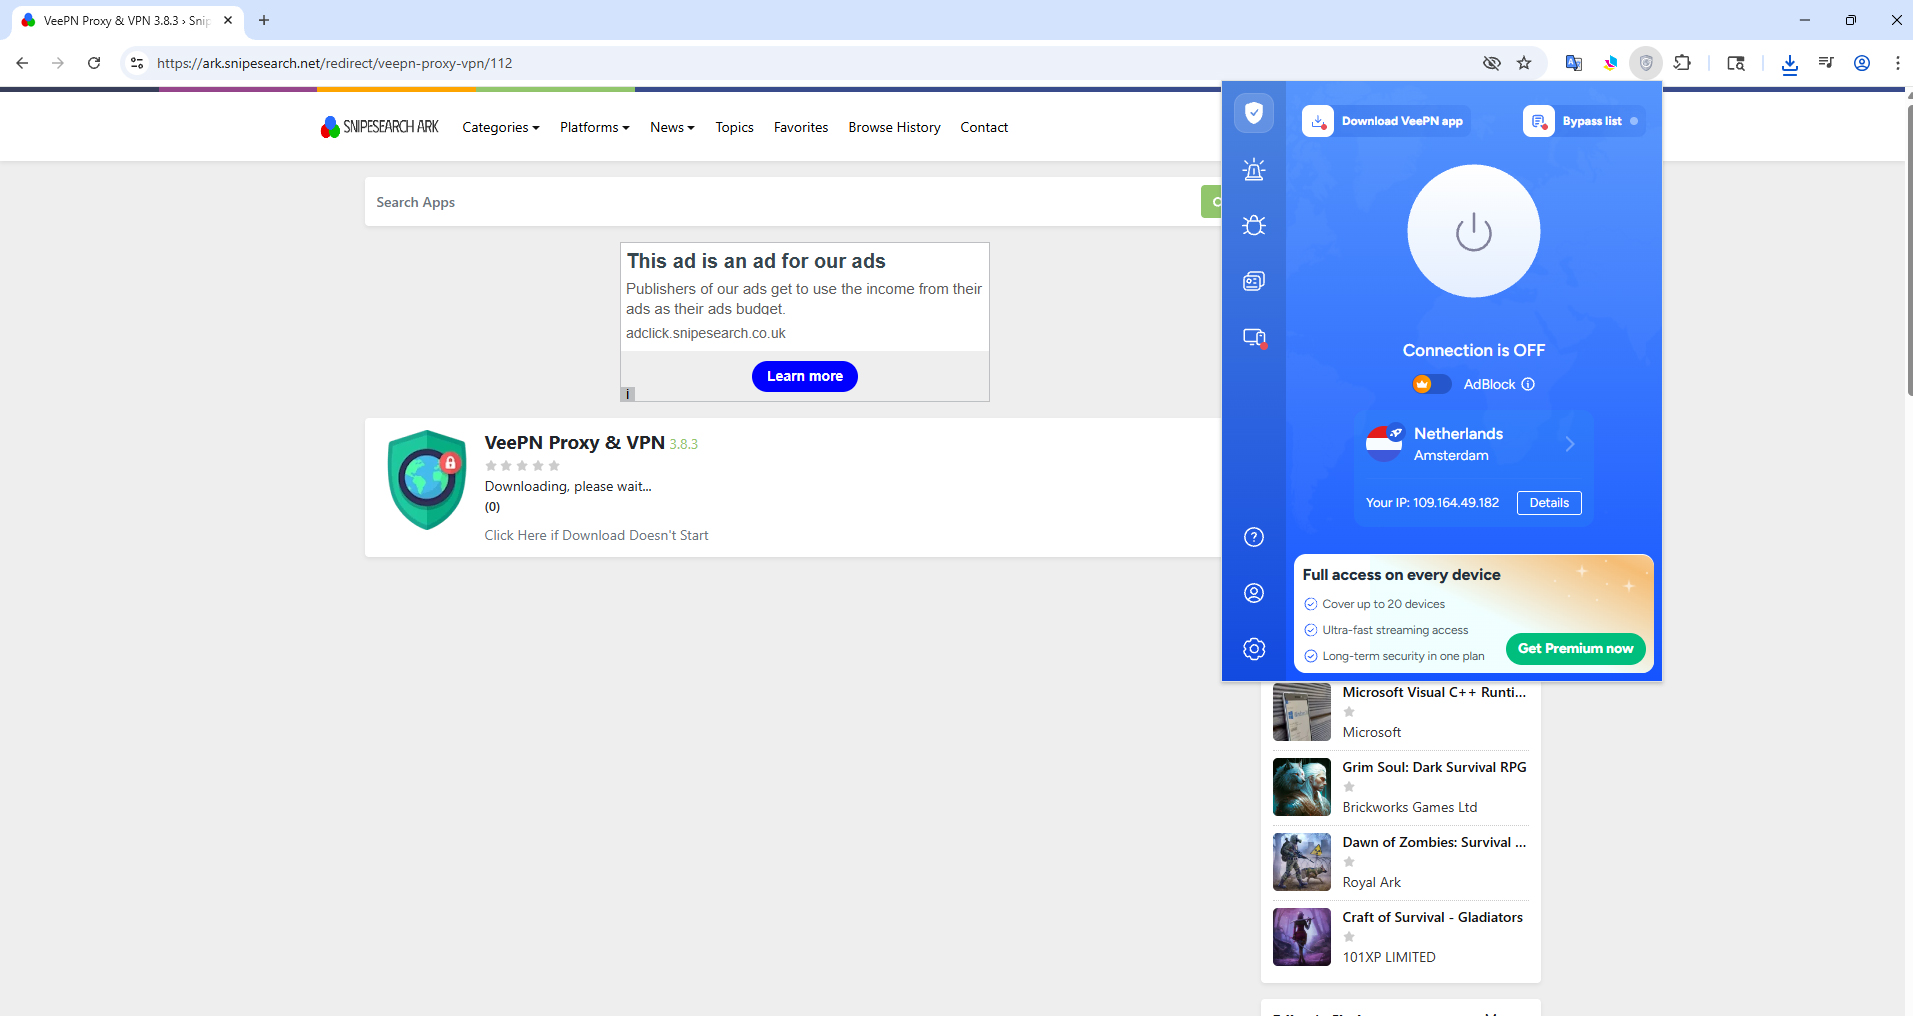Open the VeePN bug protection sidebar icon
1913x1016 pixels.
1254,225
